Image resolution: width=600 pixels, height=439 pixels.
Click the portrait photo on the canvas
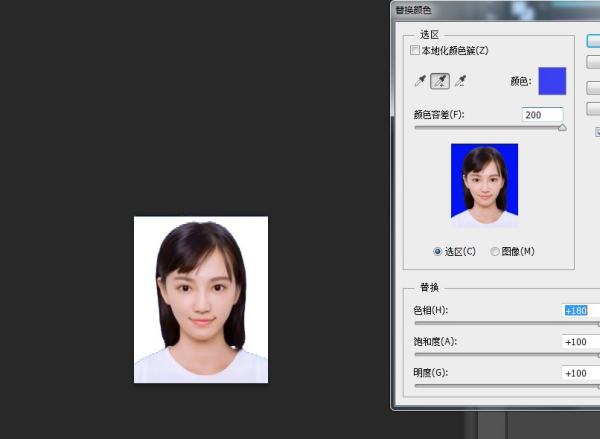click(201, 299)
